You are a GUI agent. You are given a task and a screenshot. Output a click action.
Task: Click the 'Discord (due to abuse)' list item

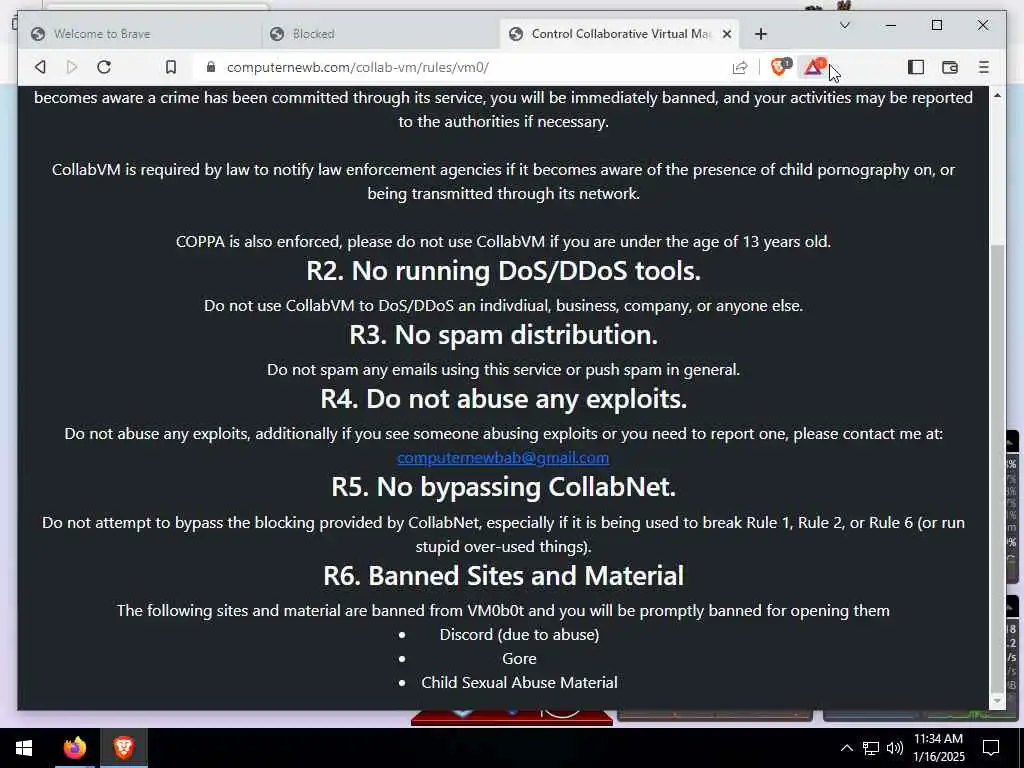click(519, 635)
